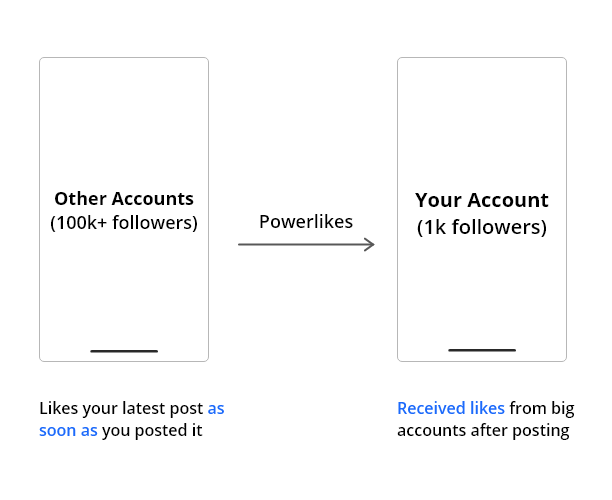Click the word "posting" in the right caption
The width and height of the screenshot is (612, 500).
click(x=541, y=431)
